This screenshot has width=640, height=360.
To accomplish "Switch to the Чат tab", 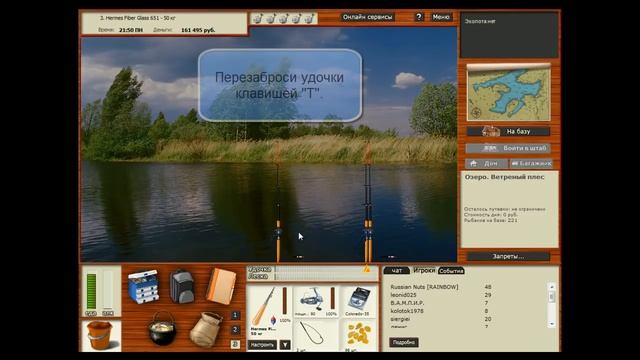I will (x=396, y=271).
